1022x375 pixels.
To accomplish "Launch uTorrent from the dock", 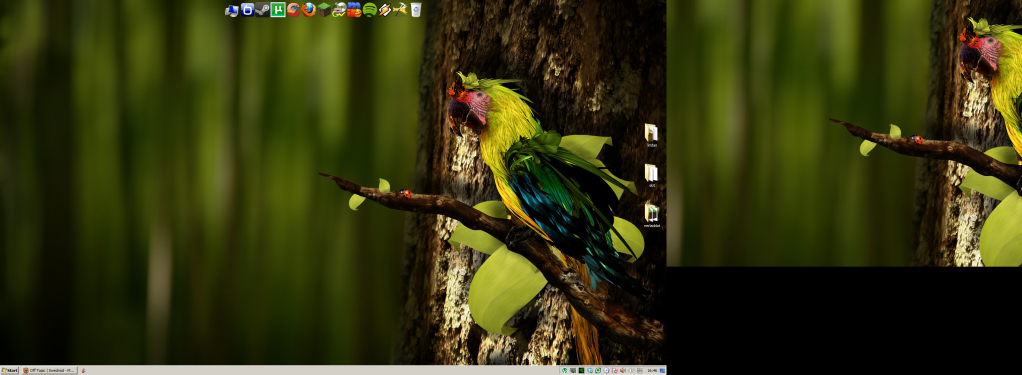I will pyautogui.click(x=278, y=10).
